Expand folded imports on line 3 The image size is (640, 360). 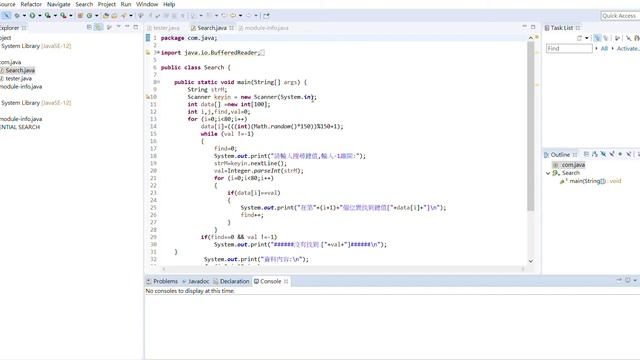[x=158, y=53]
